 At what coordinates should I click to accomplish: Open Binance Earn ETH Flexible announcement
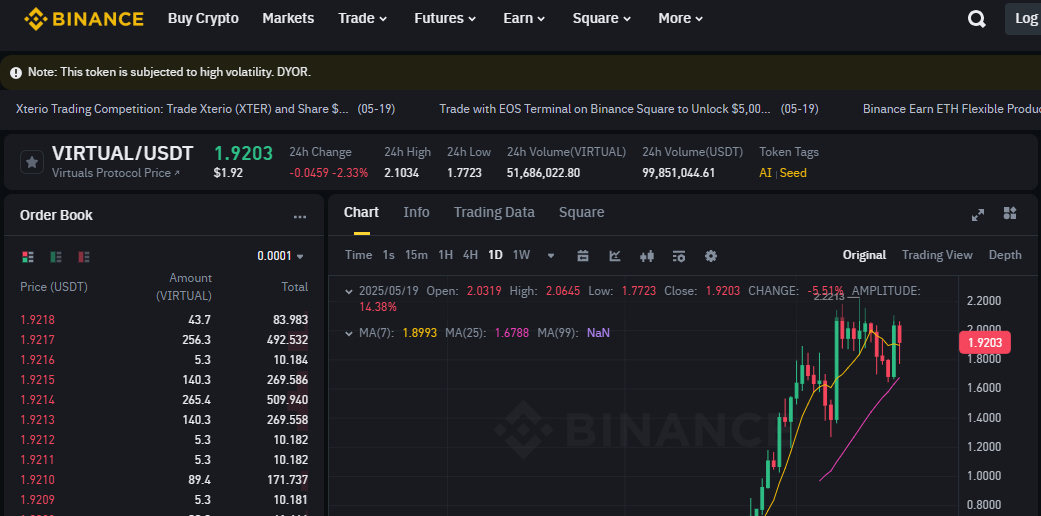pos(951,109)
